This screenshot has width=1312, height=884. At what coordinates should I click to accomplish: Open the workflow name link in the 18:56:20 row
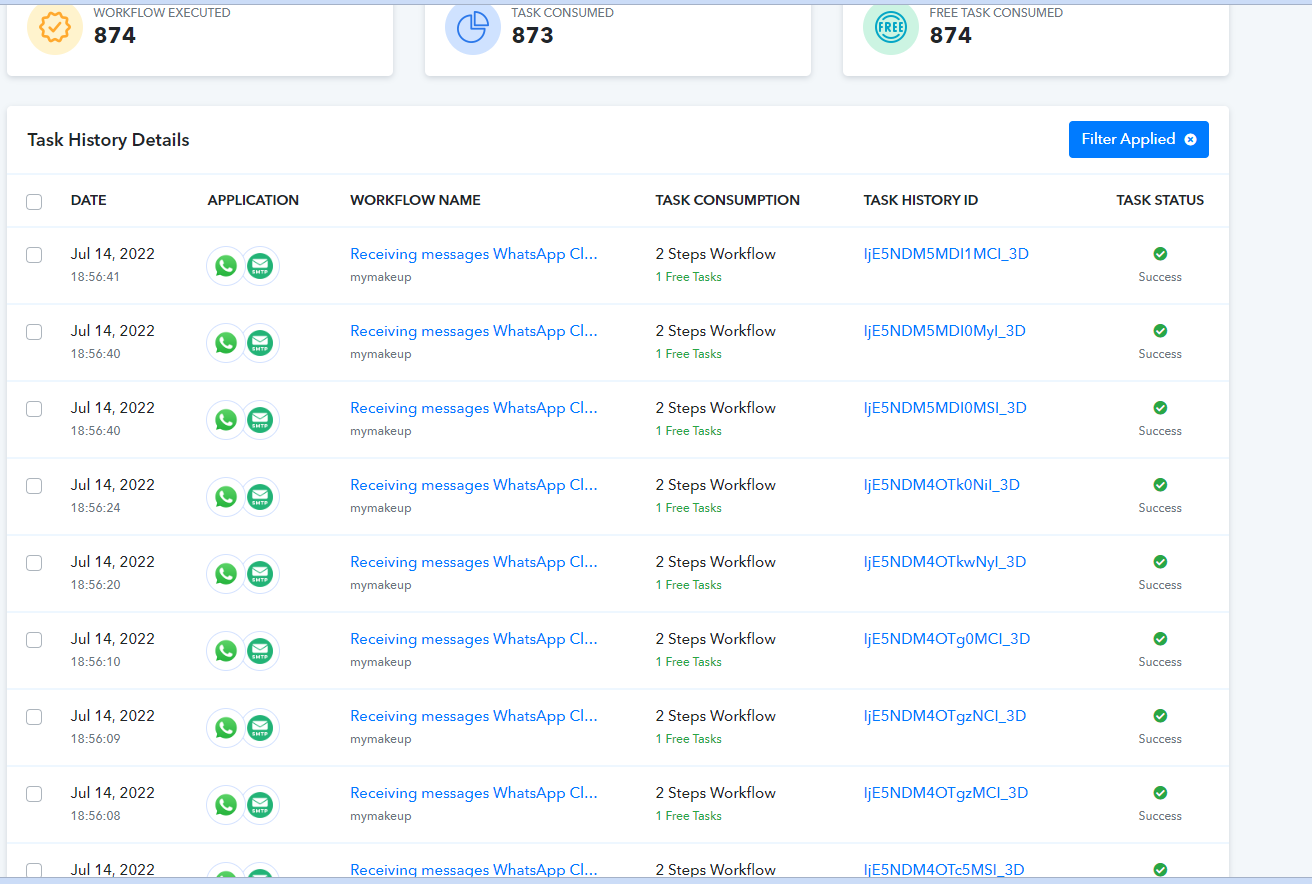pos(474,562)
